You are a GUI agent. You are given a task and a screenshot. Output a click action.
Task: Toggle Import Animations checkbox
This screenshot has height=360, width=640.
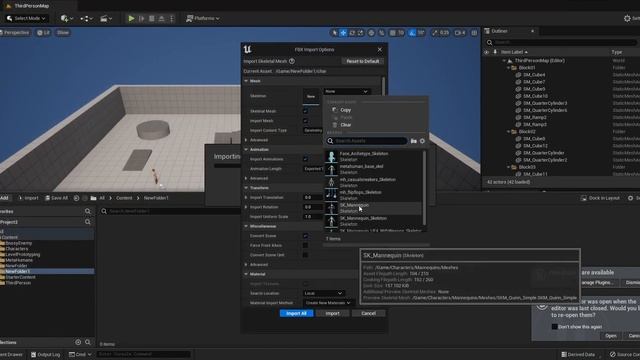tap(305, 159)
